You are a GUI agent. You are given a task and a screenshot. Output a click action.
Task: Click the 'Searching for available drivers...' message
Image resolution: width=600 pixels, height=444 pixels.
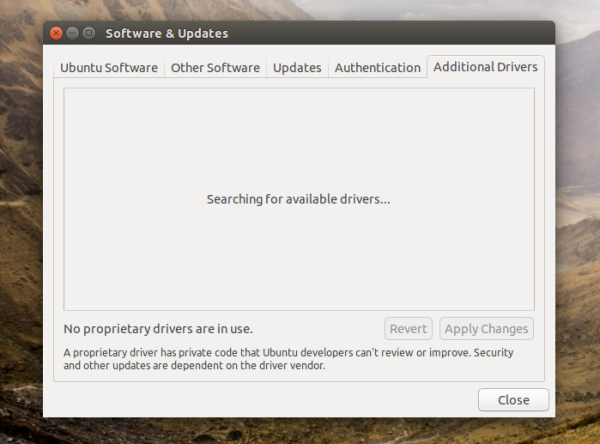coord(298,199)
